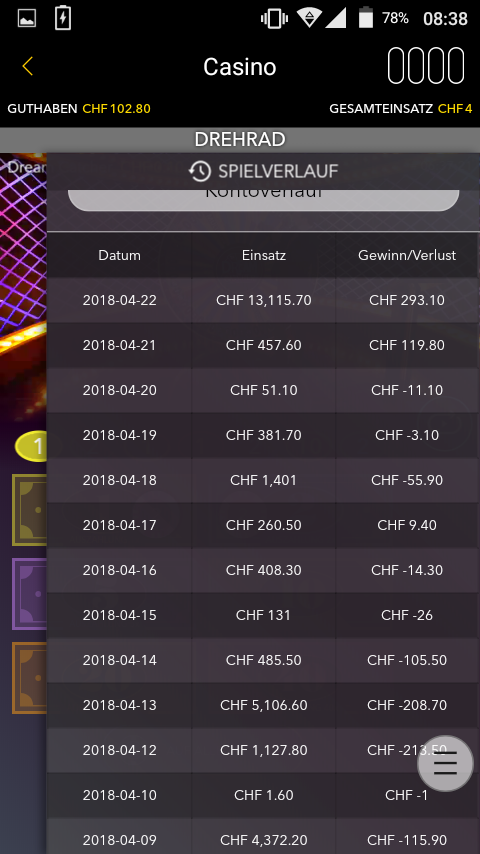Tap the Guthaben CHF 102.80 balance
The width and height of the screenshot is (480, 854).
(79, 108)
